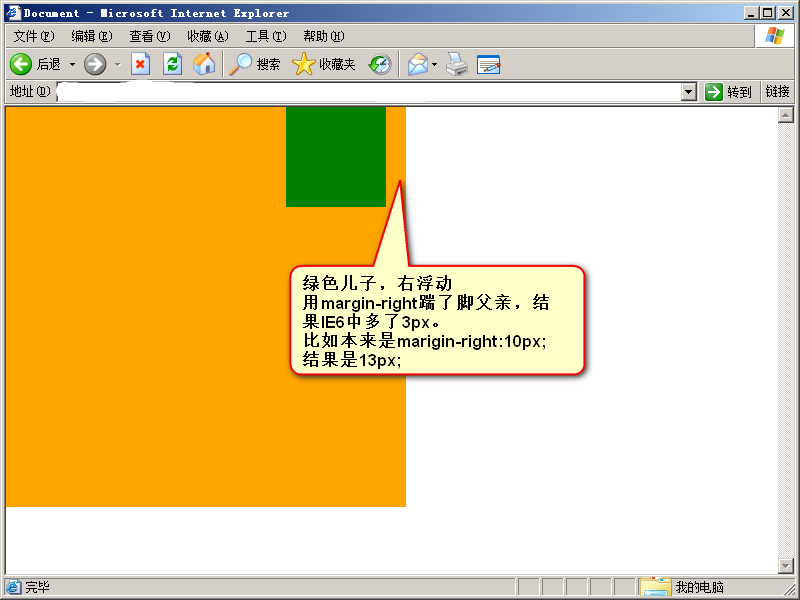800x600 pixels.
Task: Click the 转到 (Go) button
Action: click(728, 92)
